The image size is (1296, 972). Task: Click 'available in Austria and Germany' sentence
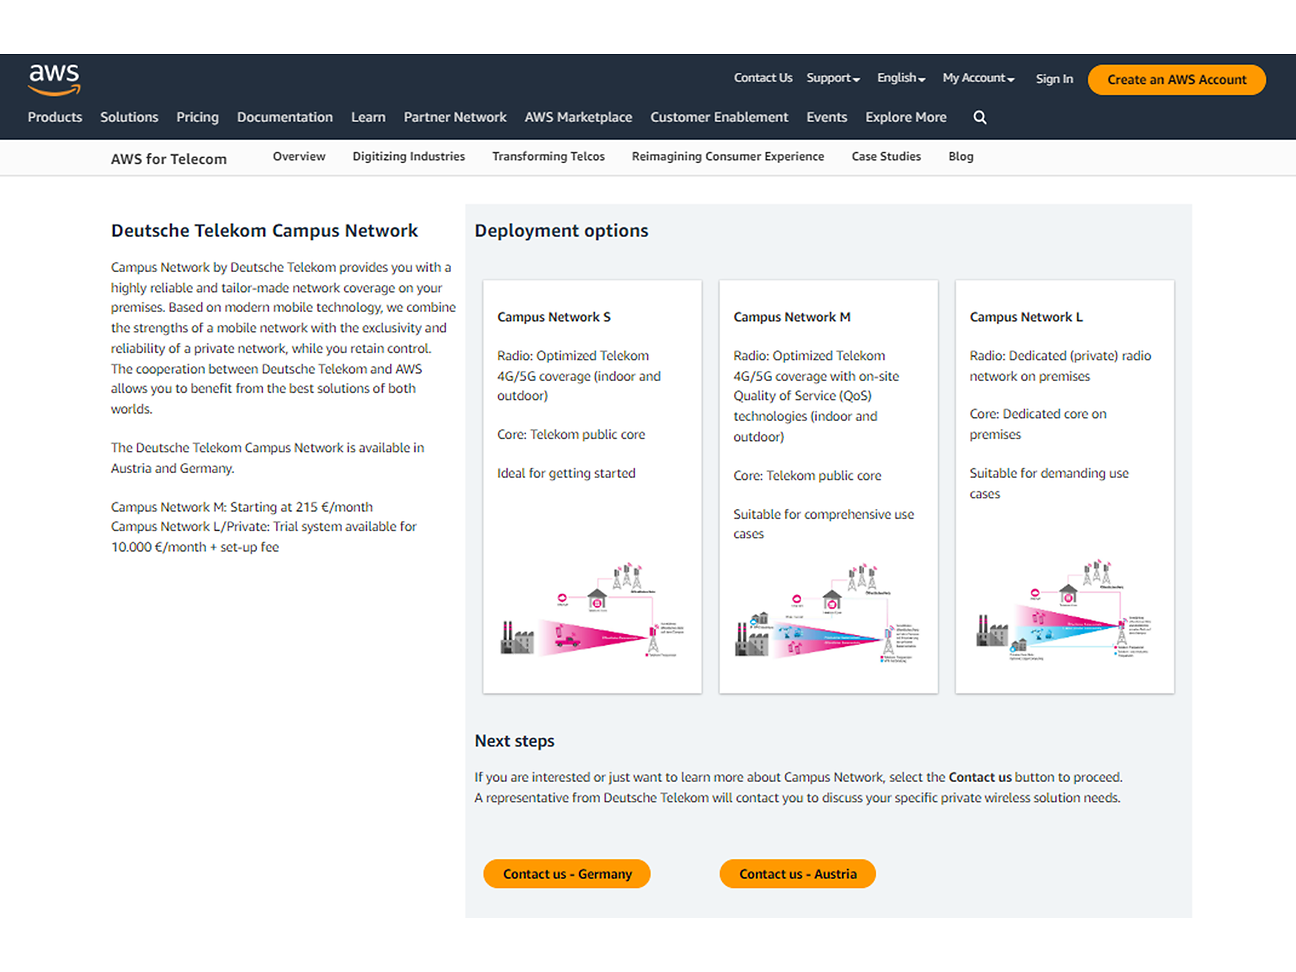click(268, 458)
